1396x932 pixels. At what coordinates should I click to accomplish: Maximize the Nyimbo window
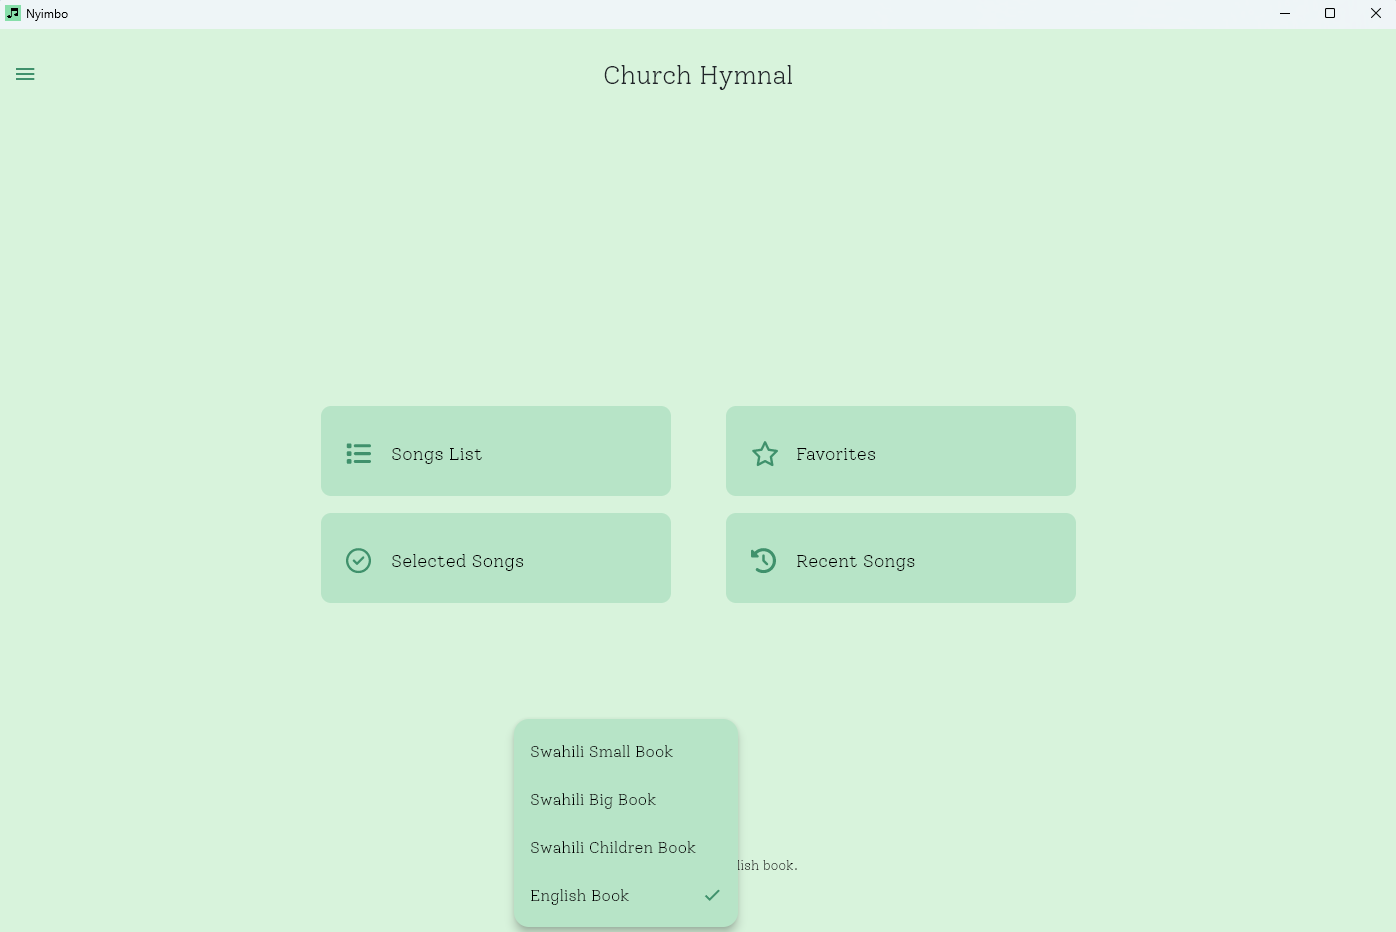(1330, 14)
